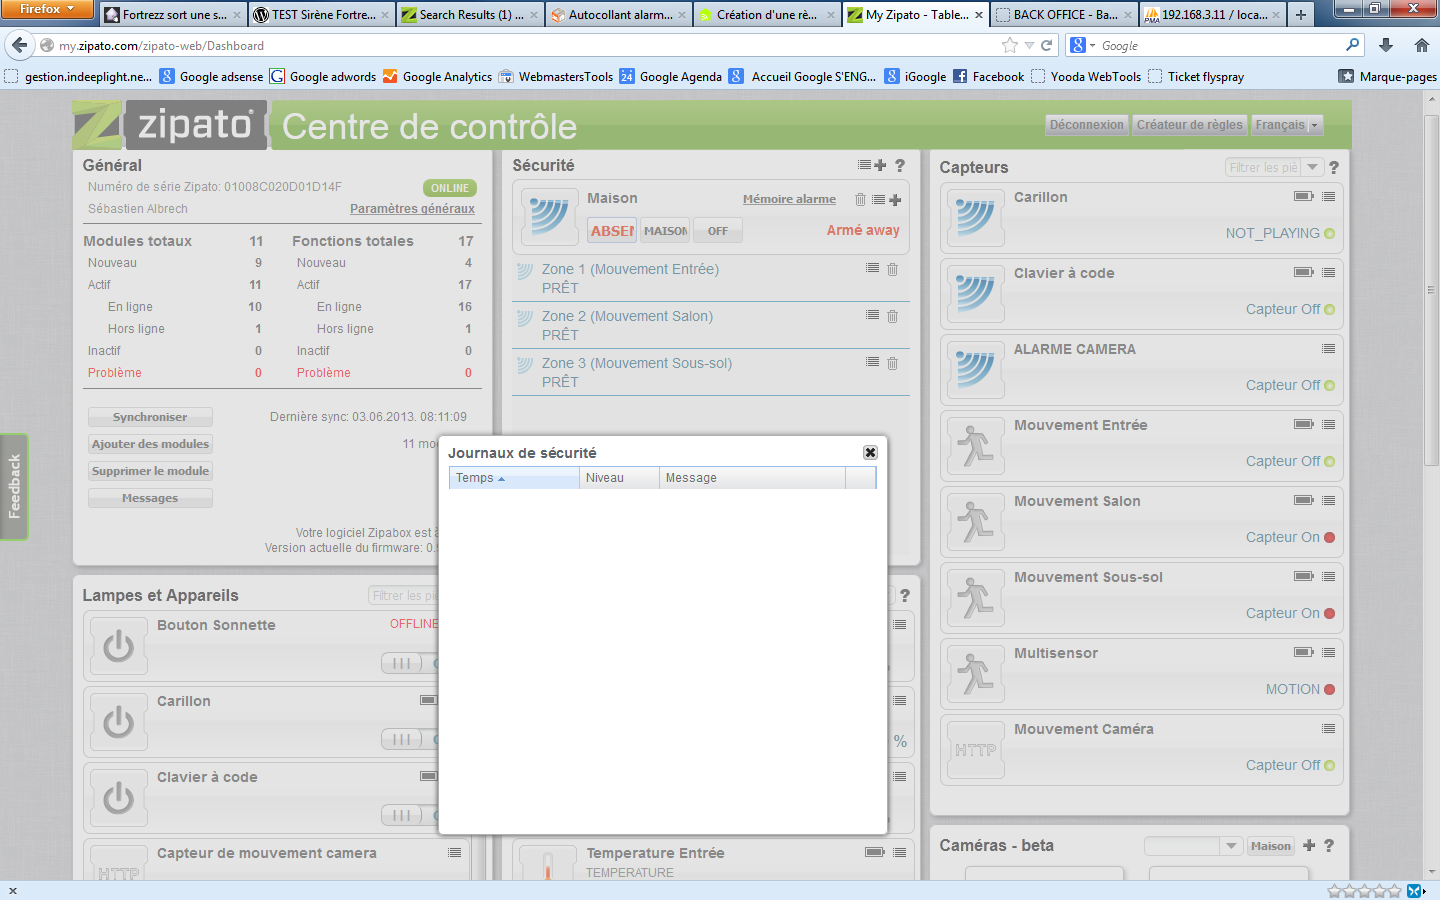Set Maison alarm to OFF
The width and height of the screenshot is (1440, 900).
click(718, 231)
